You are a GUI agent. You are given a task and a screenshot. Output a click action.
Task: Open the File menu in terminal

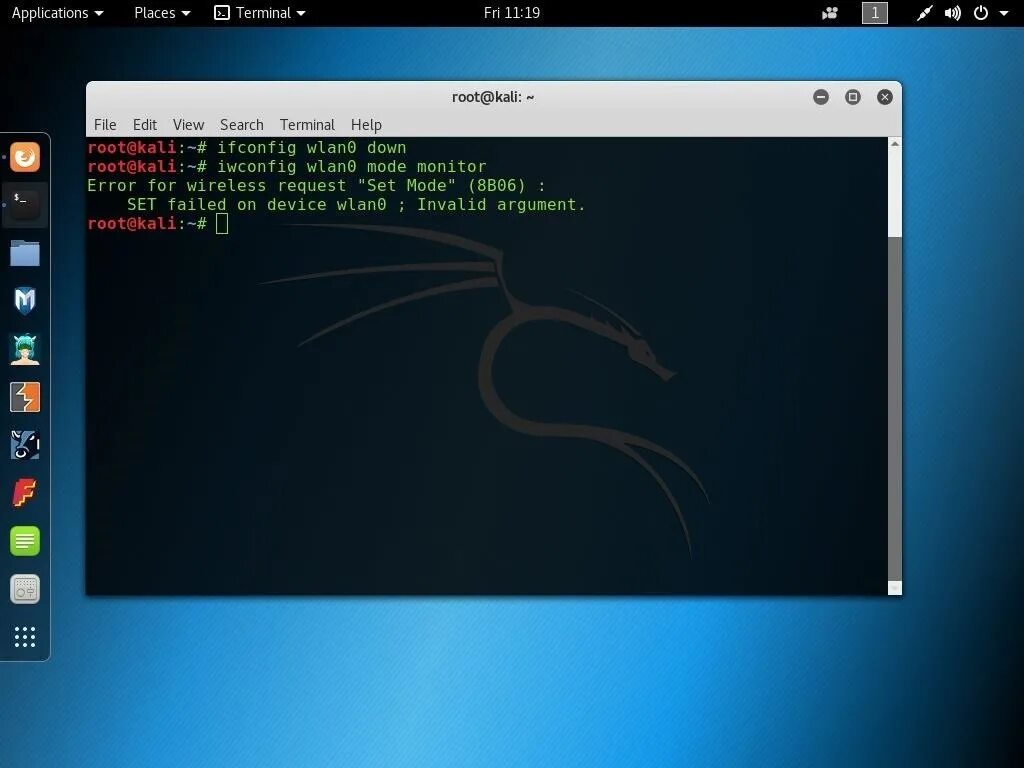(x=105, y=125)
